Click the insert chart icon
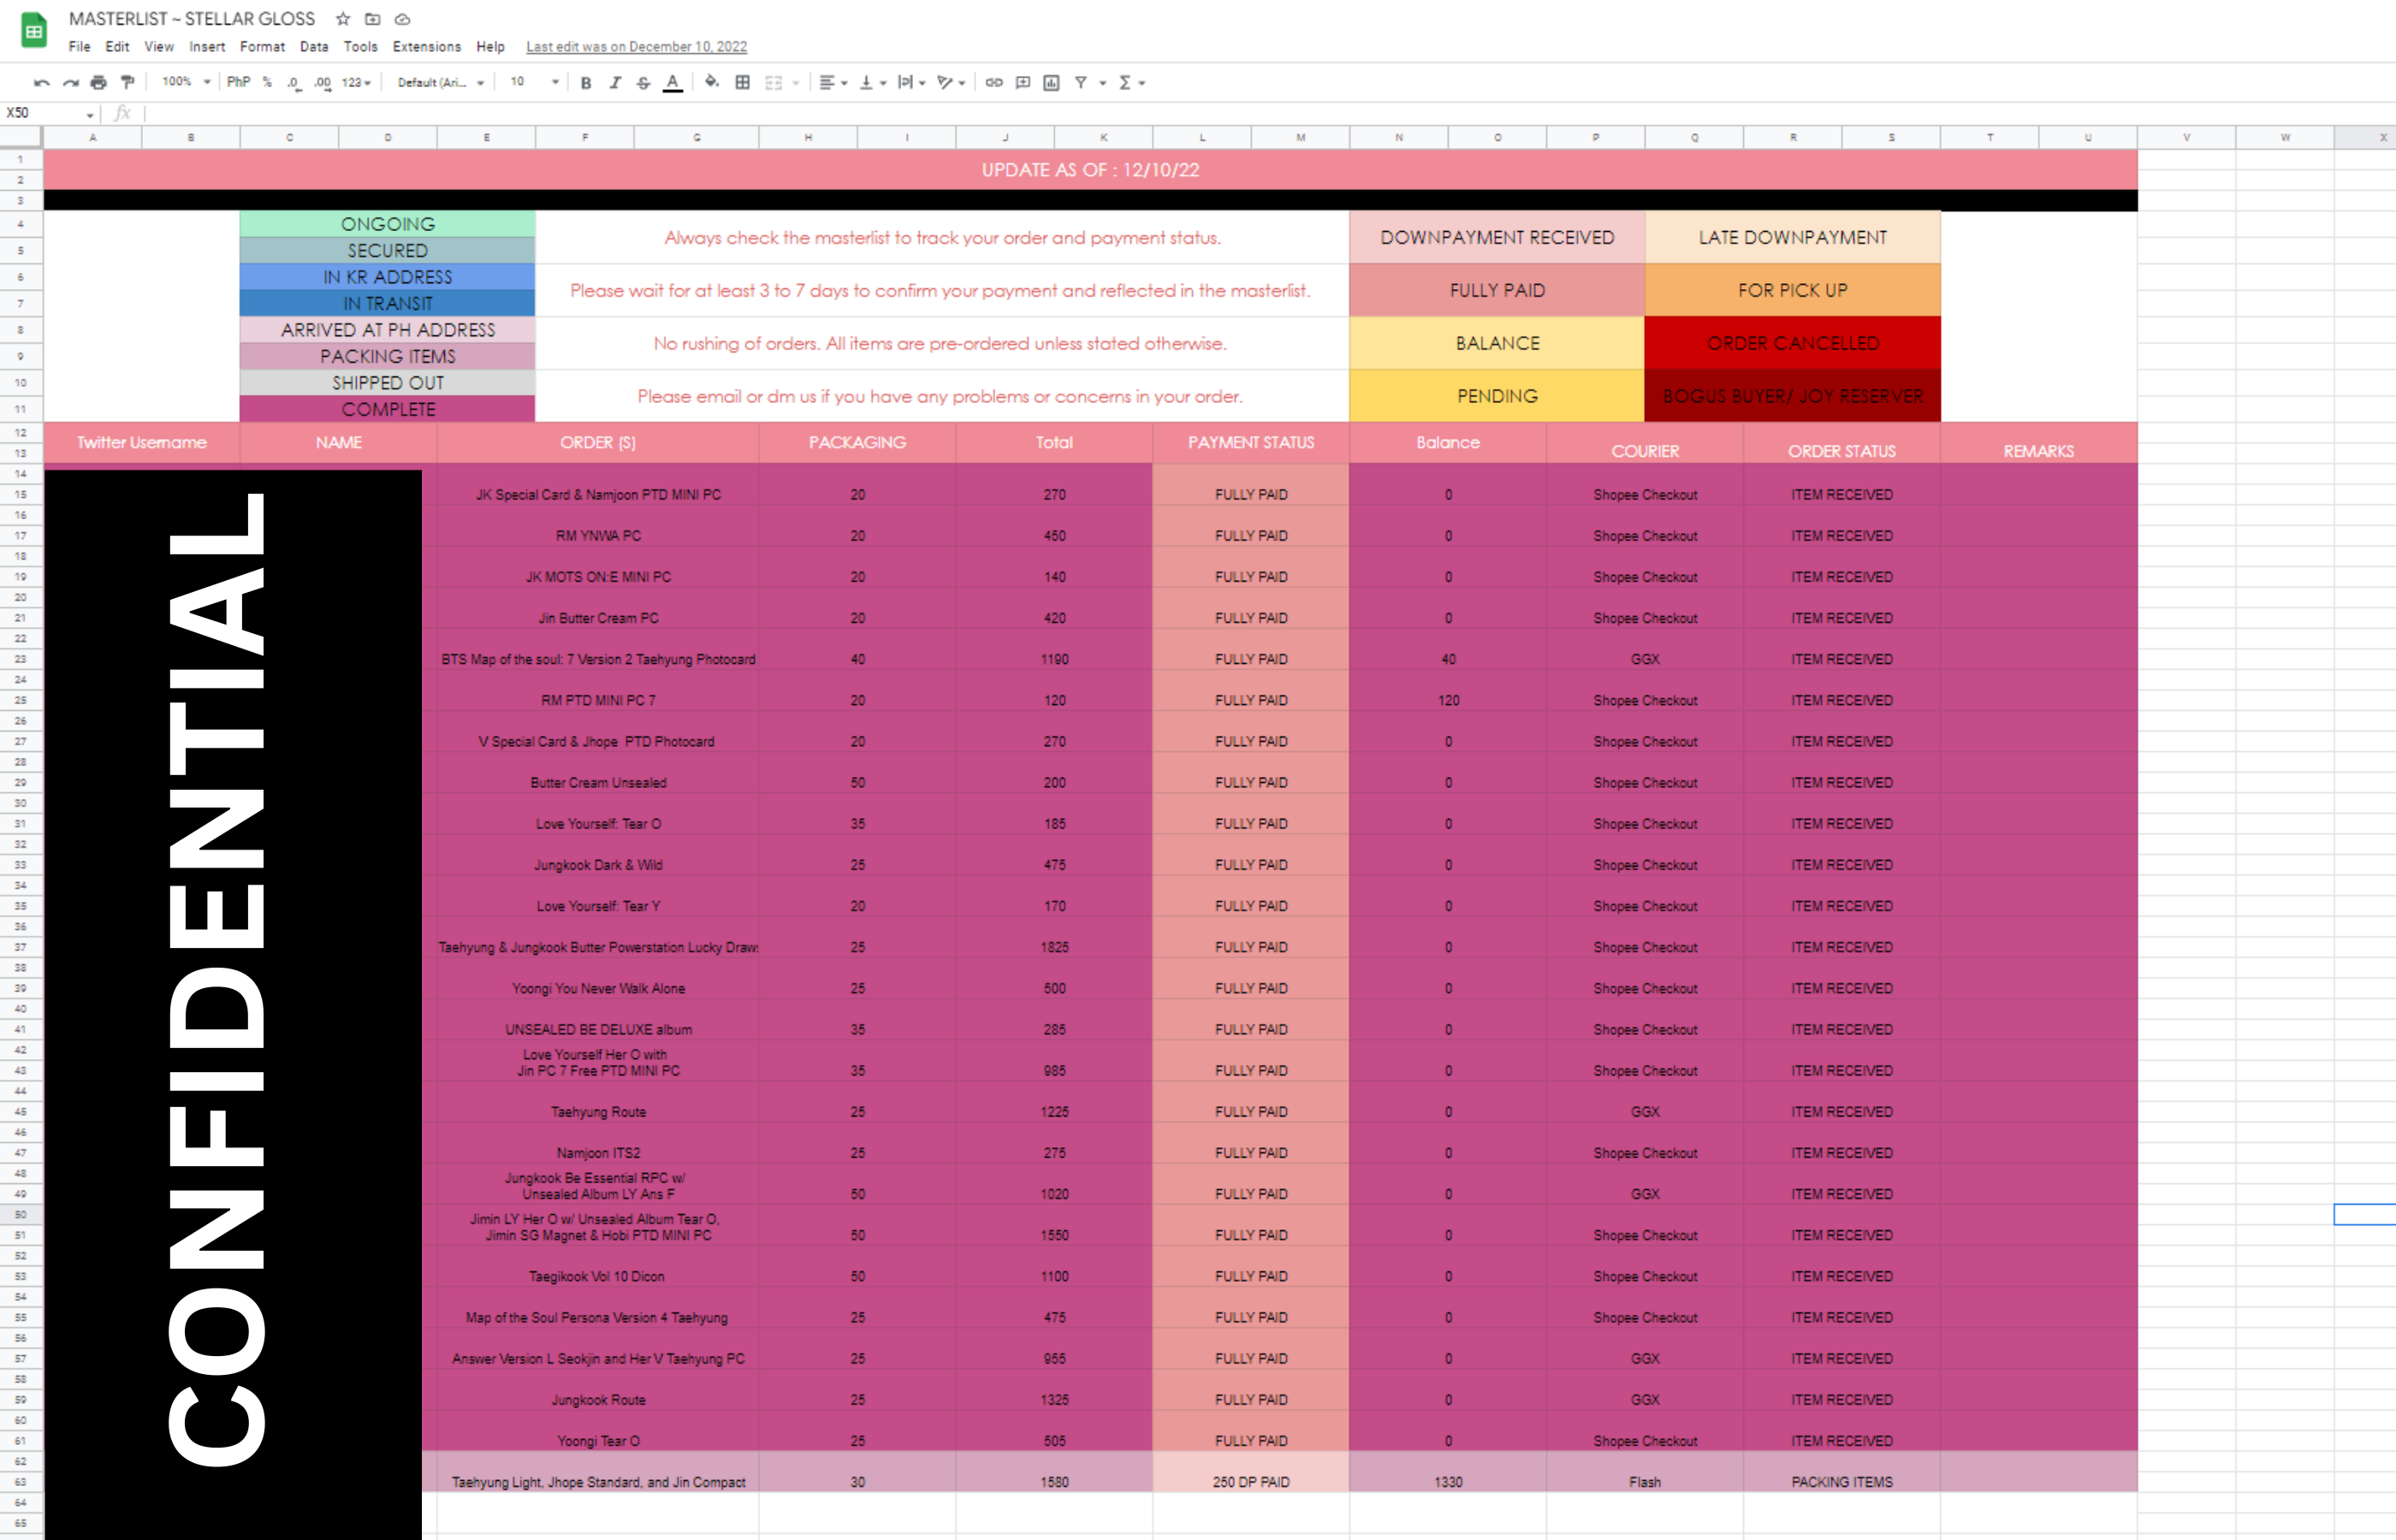Viewport: 2396px width, 1540px height. pos(1051,82)
